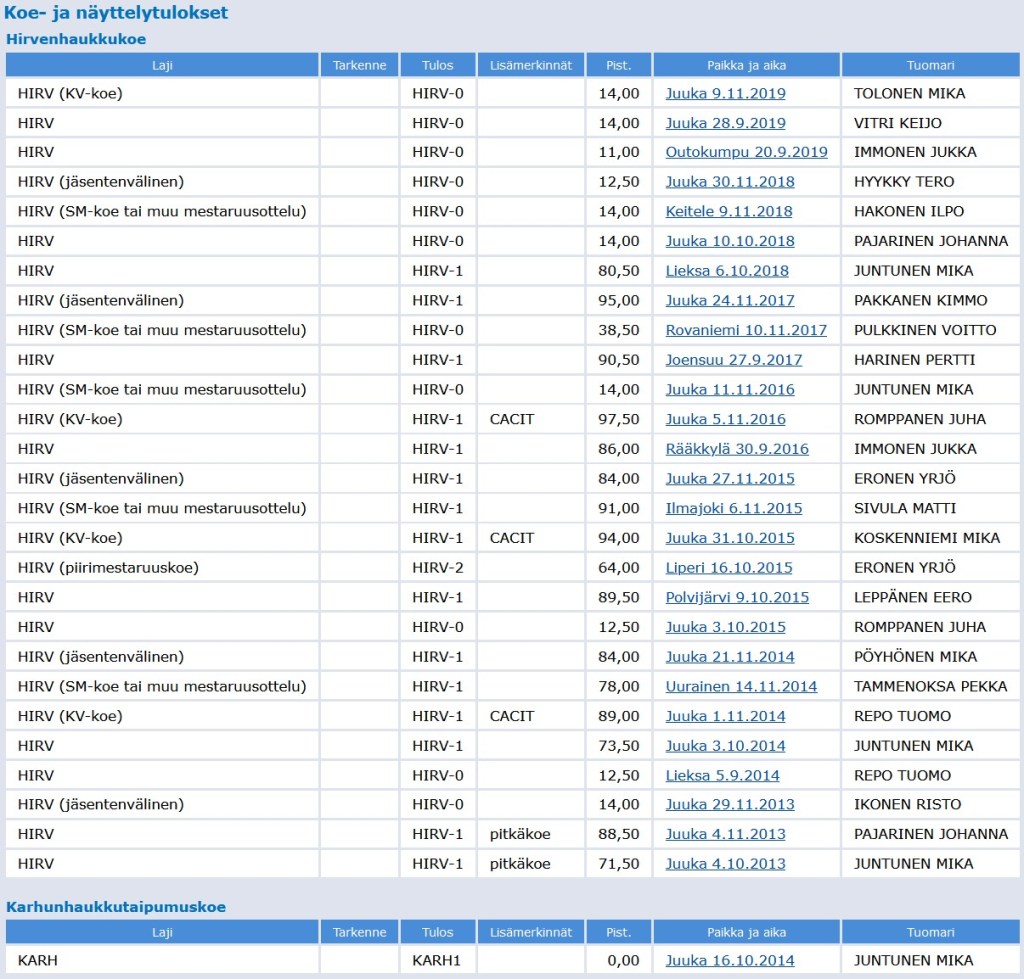The height and width of the screenshot is (979, 1024).
Task: Open the Joensuu 27.9.2017 link
Action: pos(733,360)
